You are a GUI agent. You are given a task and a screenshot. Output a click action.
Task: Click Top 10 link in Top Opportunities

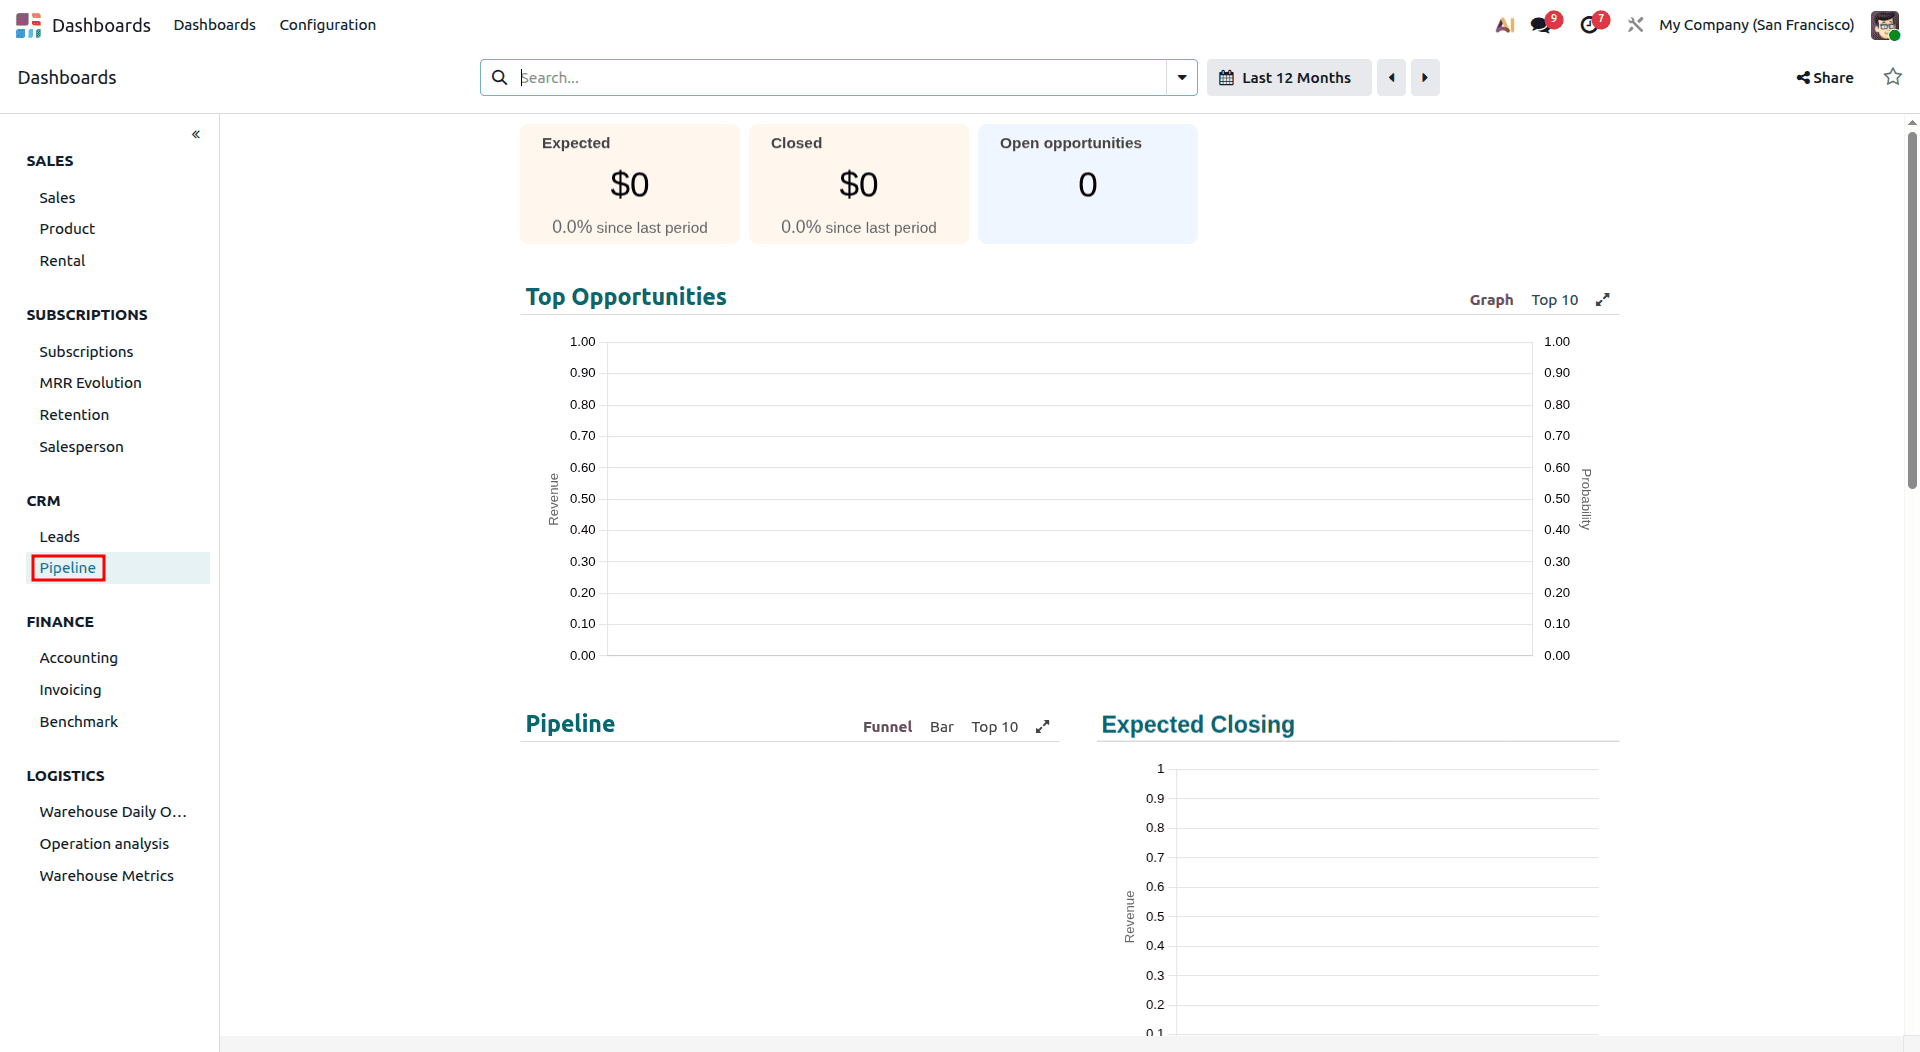(1554, 300)
